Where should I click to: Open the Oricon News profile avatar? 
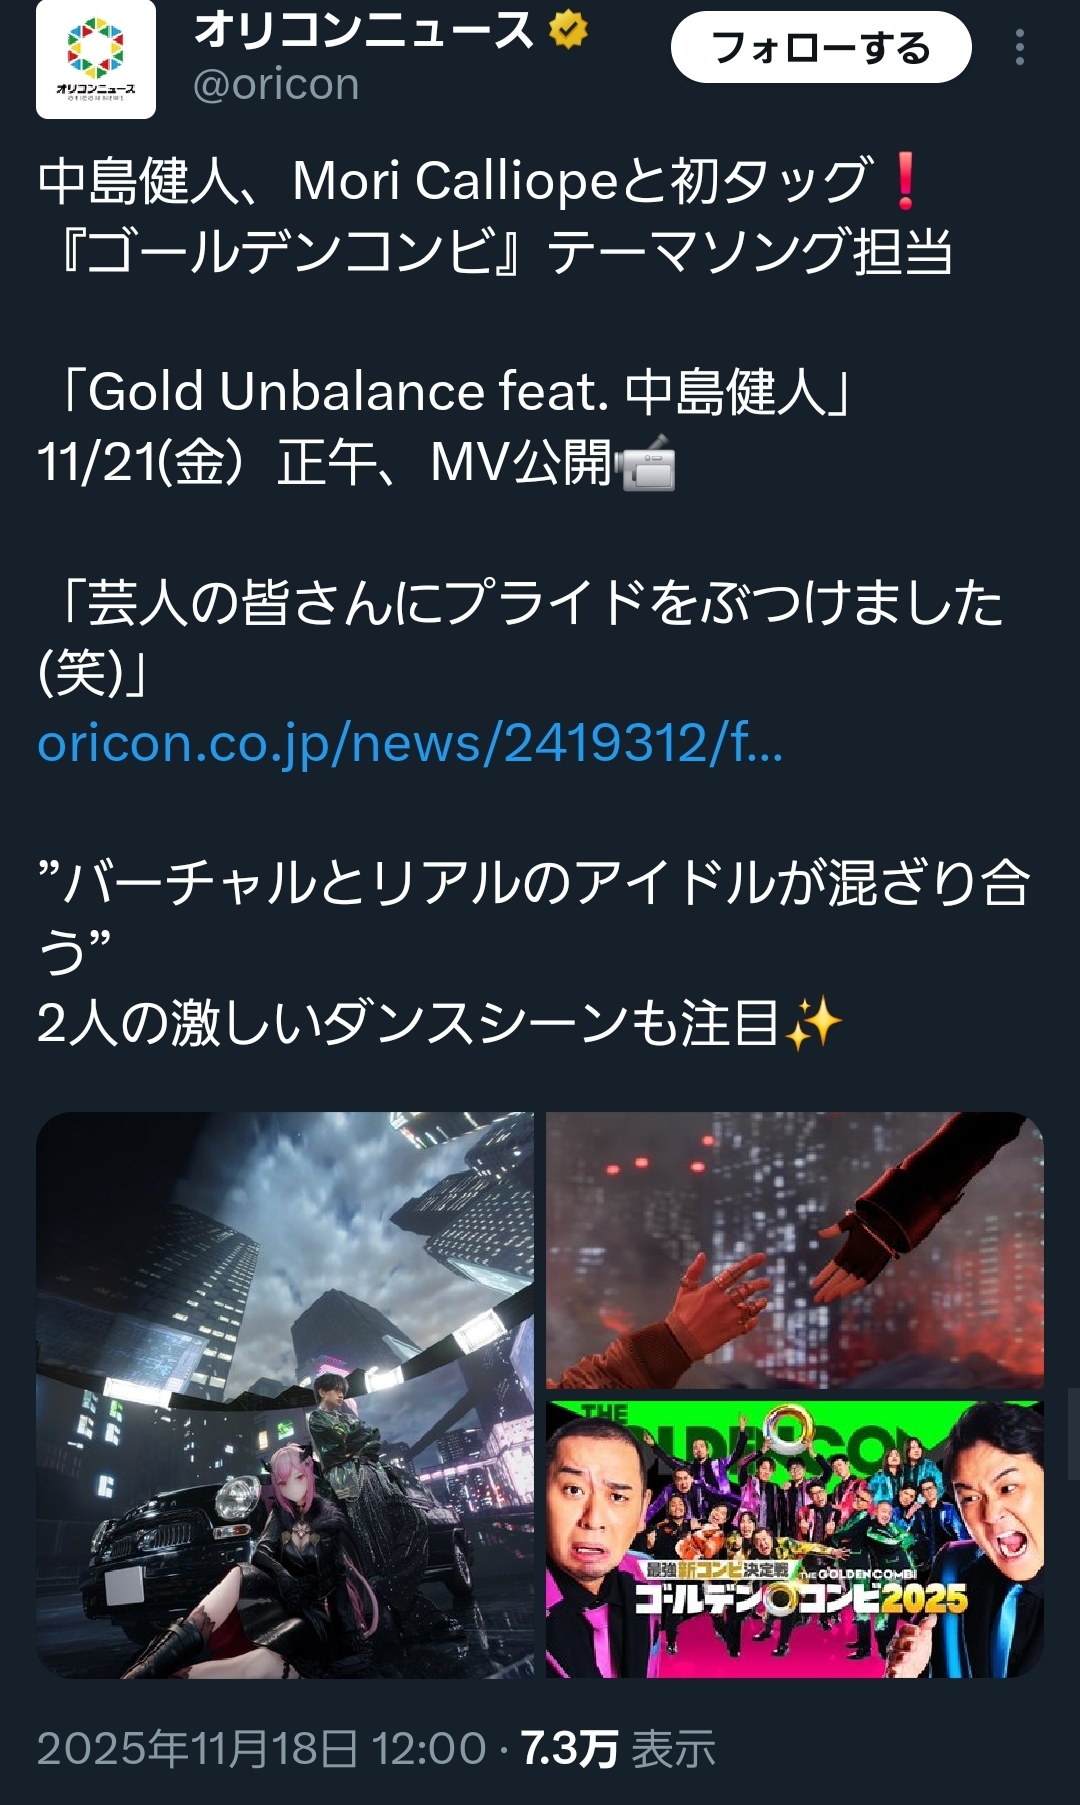coord(96,60)
